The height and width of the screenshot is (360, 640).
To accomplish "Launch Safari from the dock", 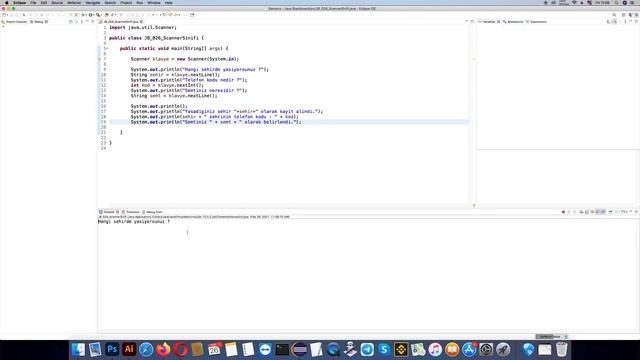I will [x=146, y=349].
